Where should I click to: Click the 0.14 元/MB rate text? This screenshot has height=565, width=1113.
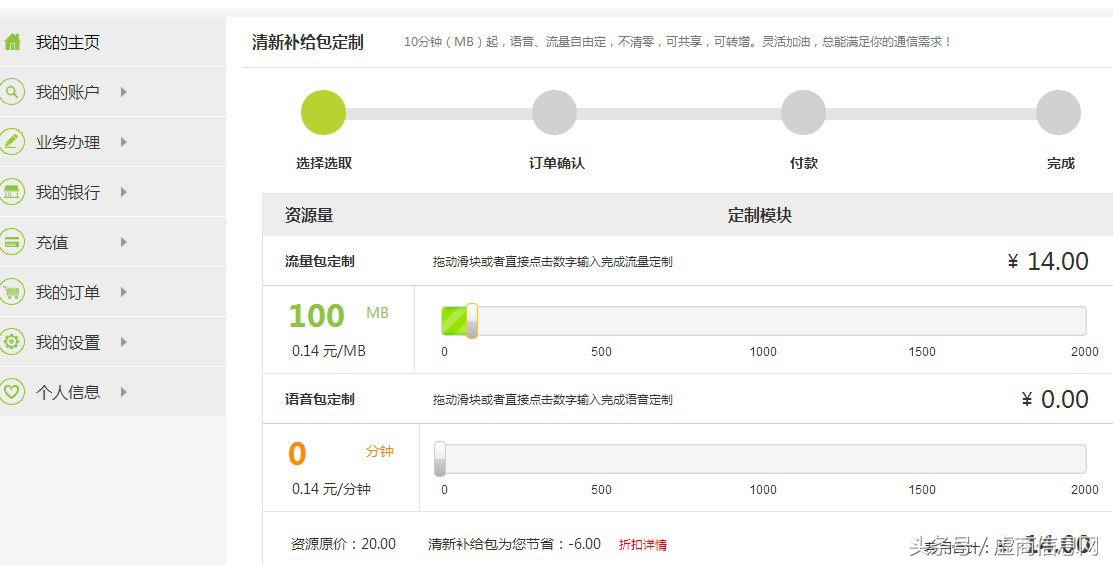[x=329, y=351]
